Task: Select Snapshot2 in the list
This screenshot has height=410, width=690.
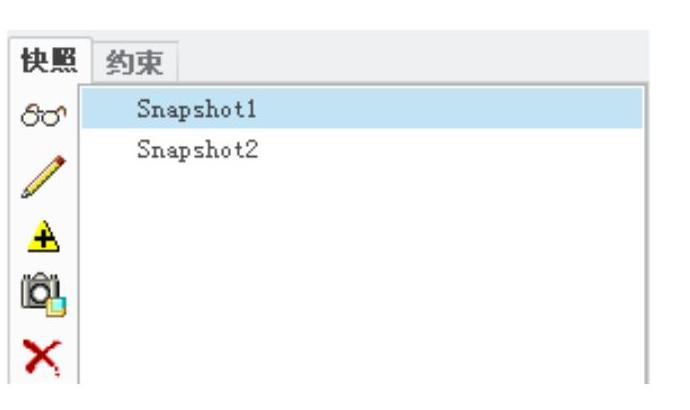Action: click(362, 150)
